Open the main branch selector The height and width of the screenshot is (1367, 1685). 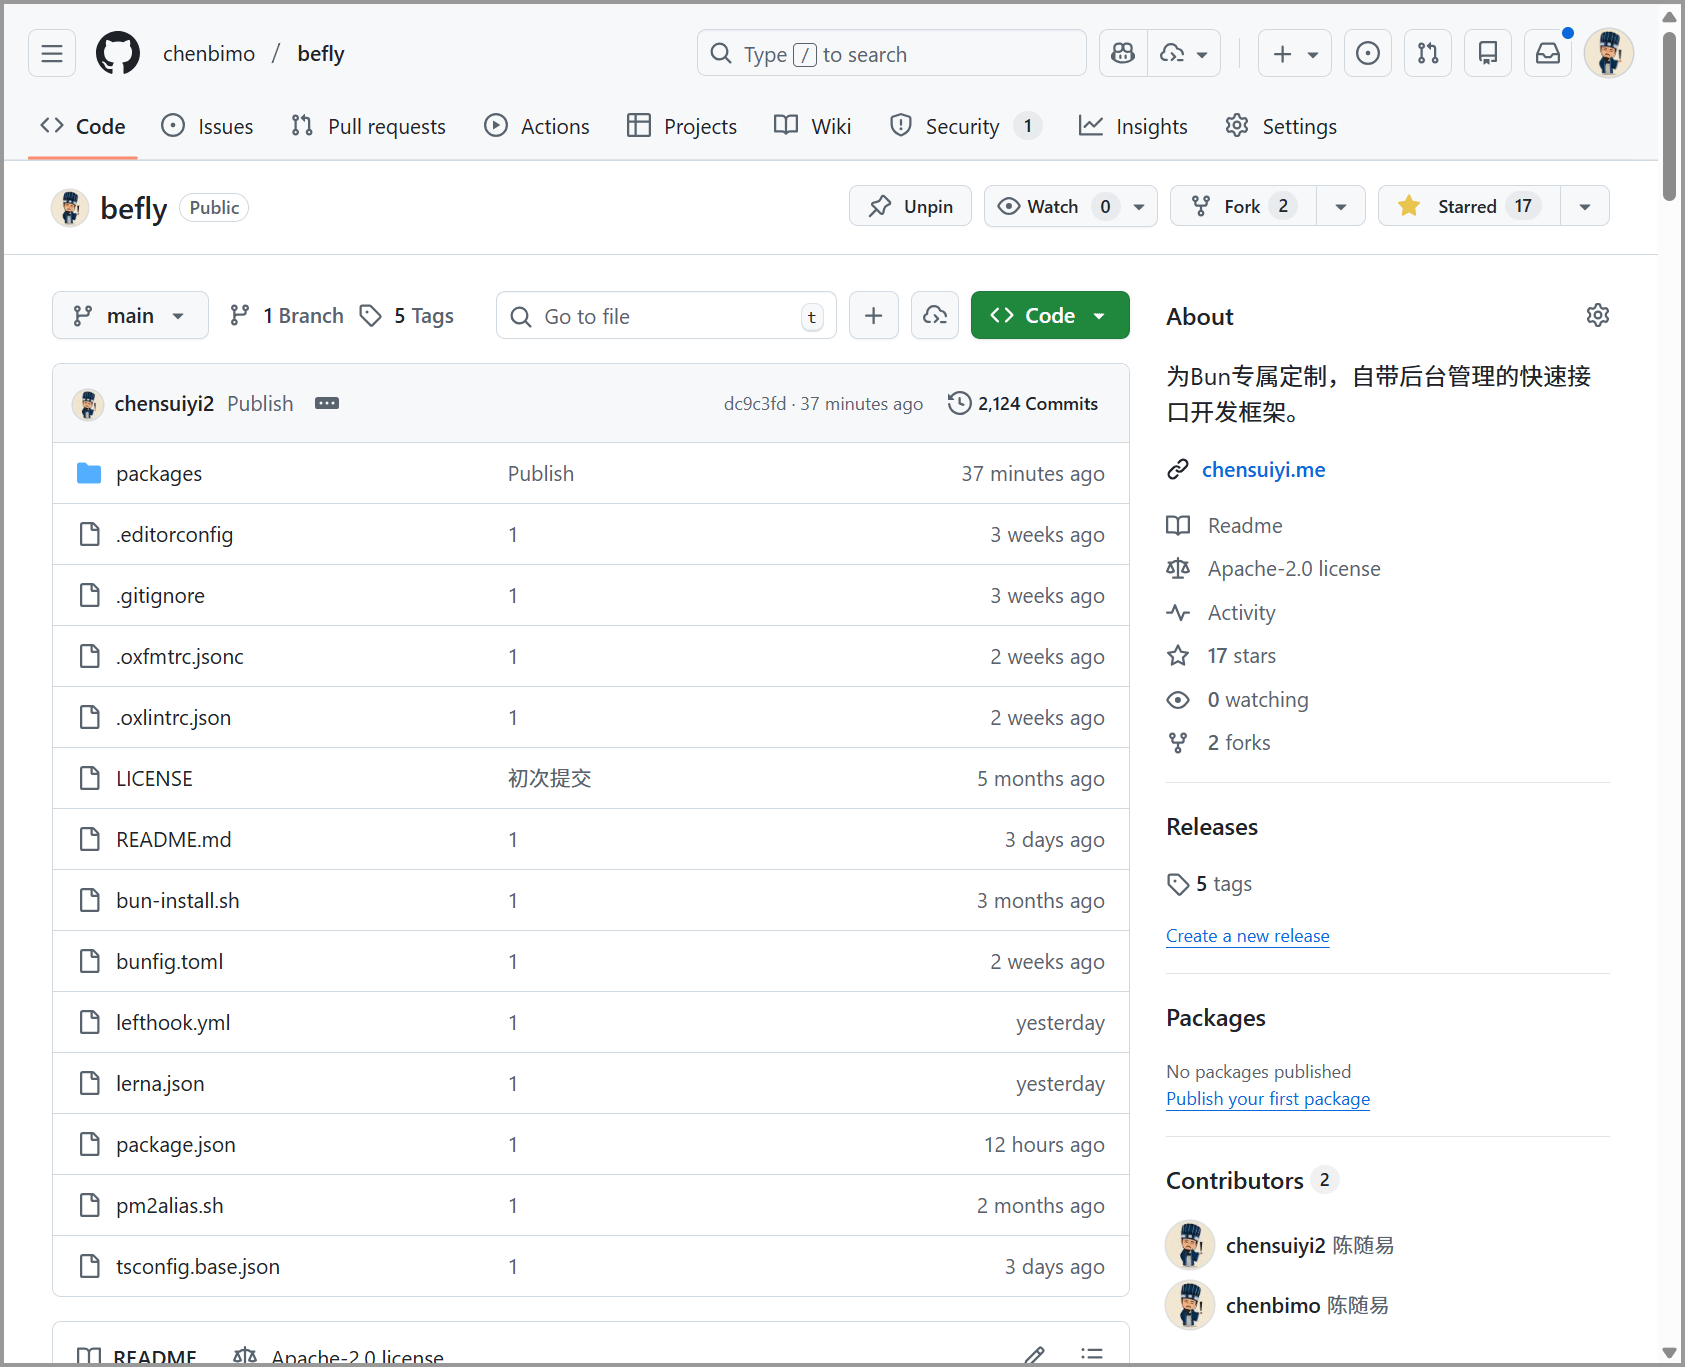click(x=130, y=316)
